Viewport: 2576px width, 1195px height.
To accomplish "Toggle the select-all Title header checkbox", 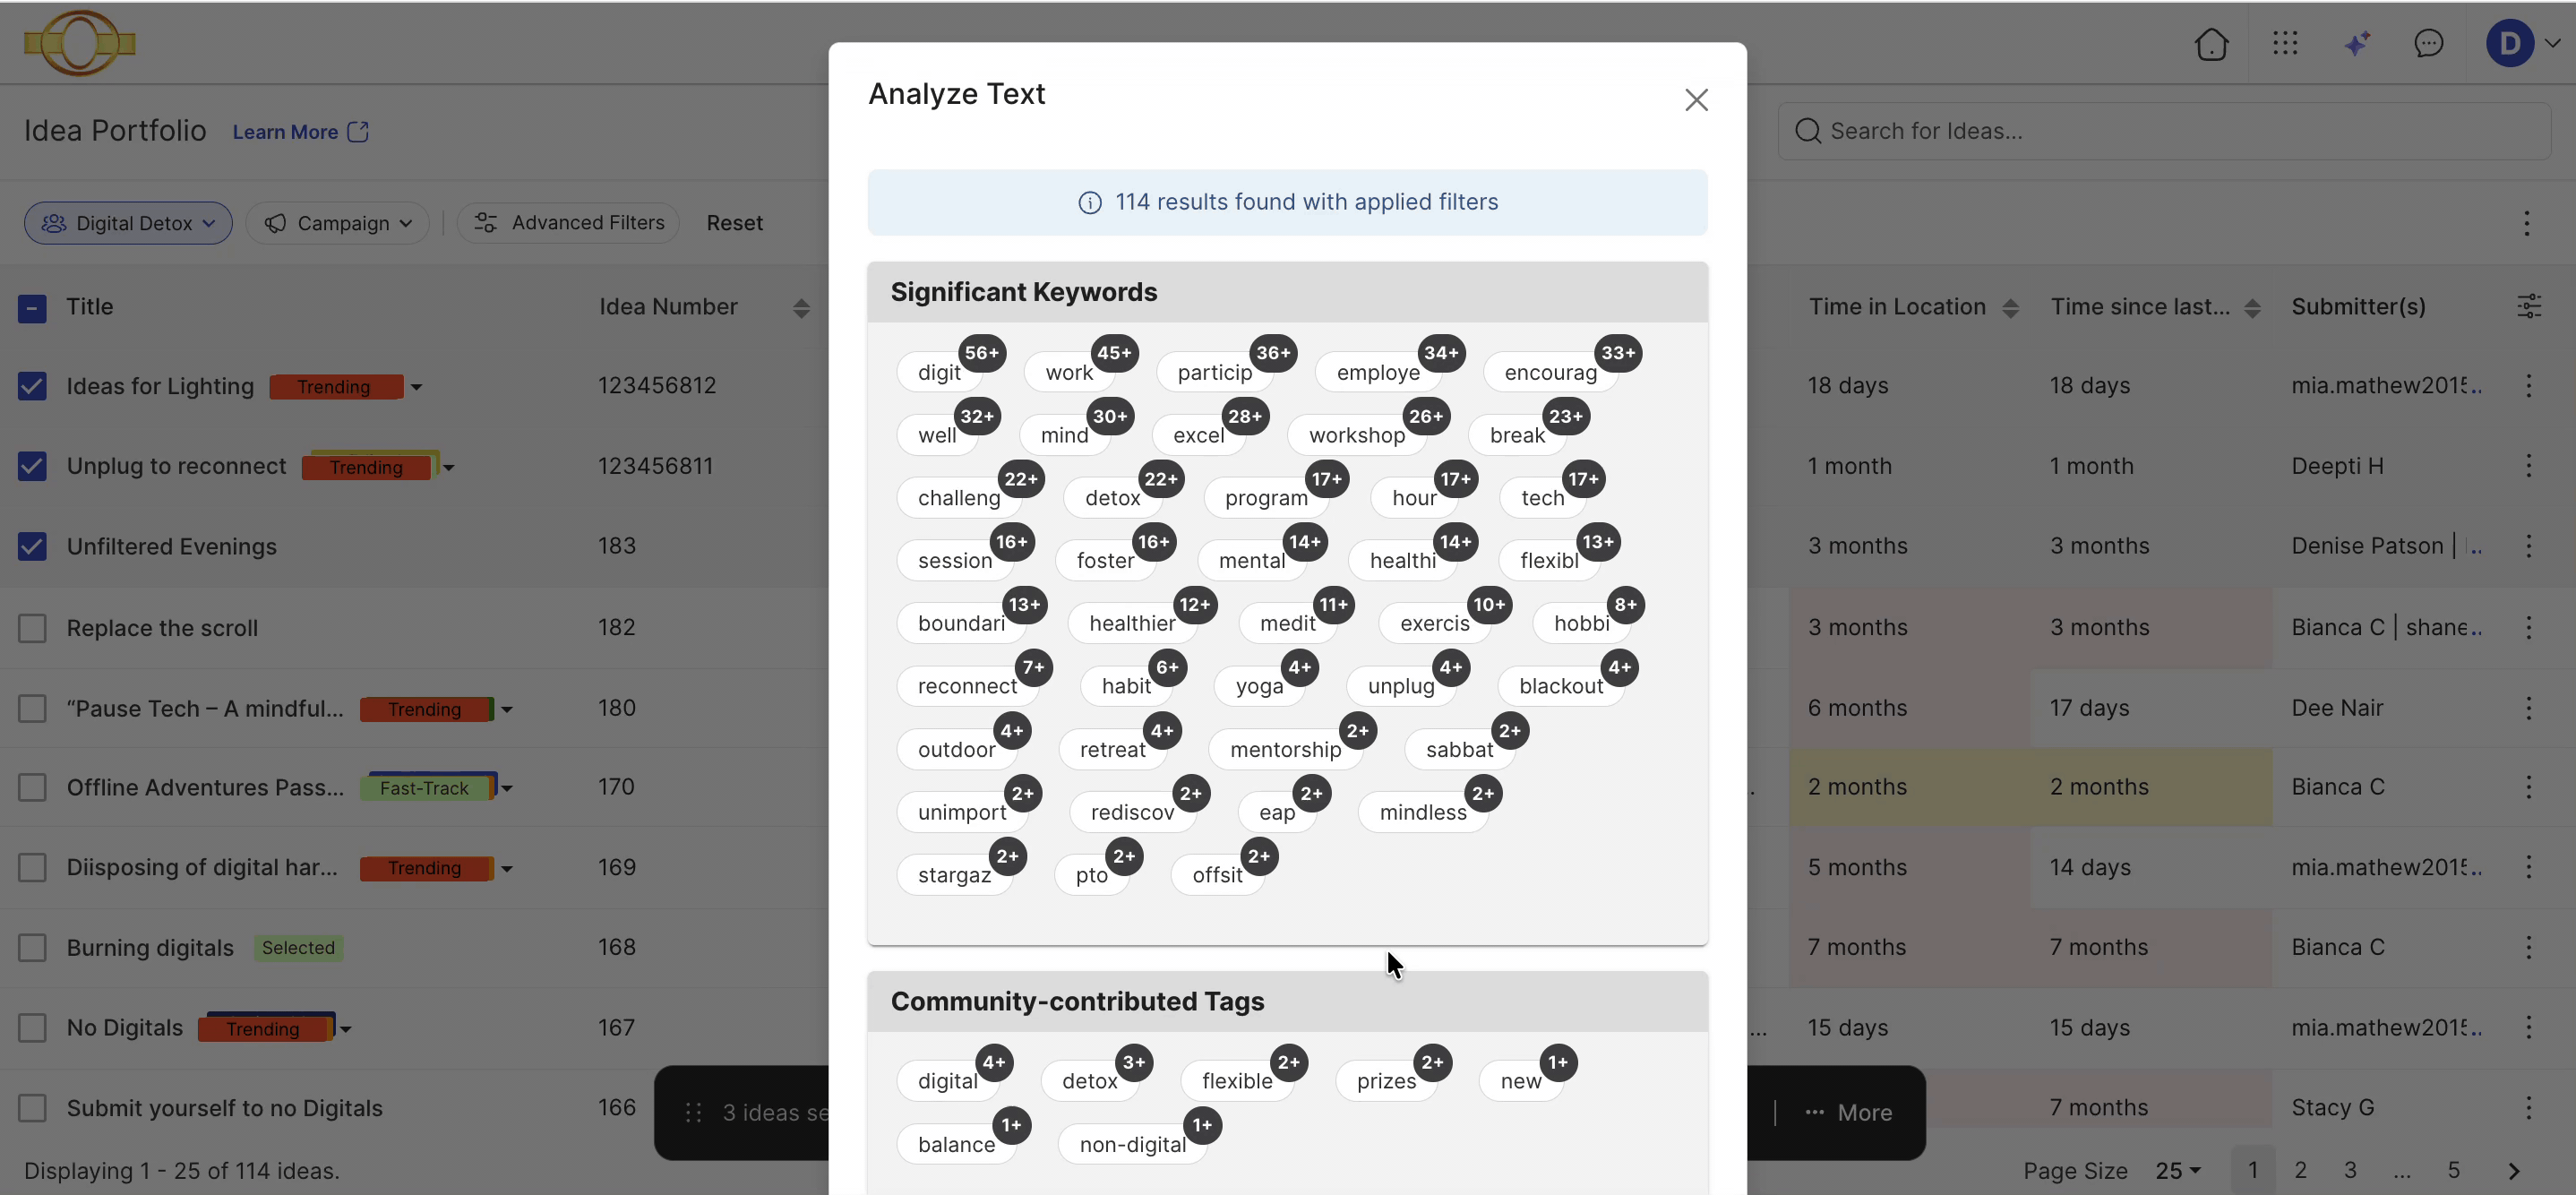I will click(32, 308).
